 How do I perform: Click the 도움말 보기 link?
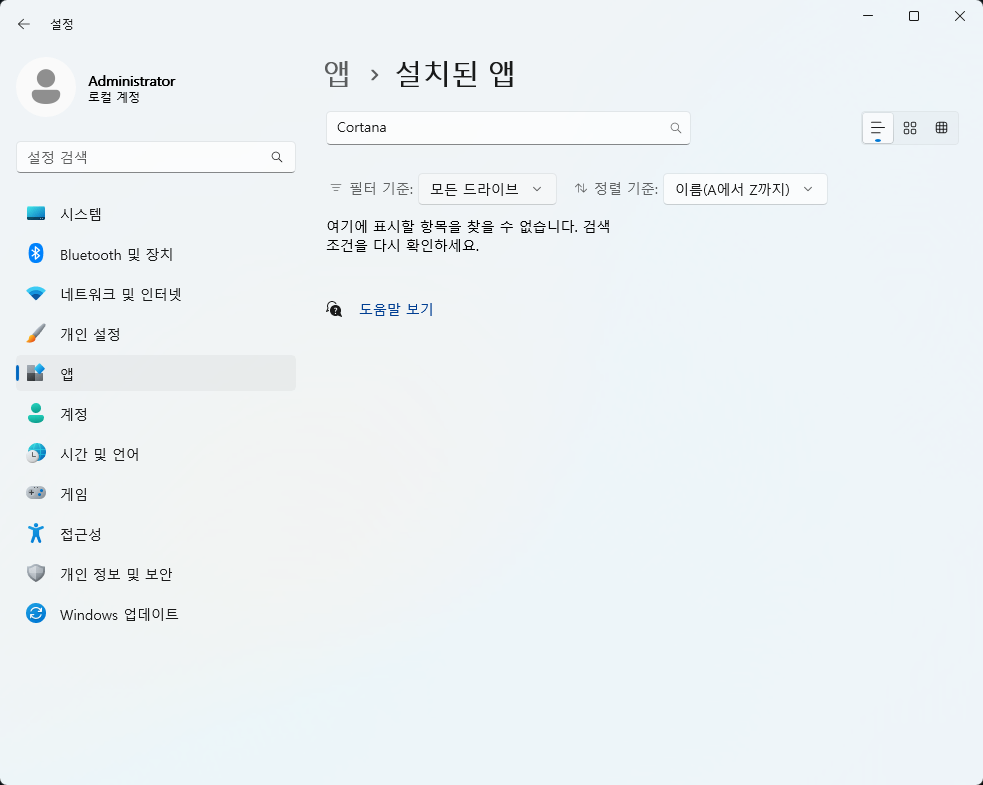click(x=396, y=309)
